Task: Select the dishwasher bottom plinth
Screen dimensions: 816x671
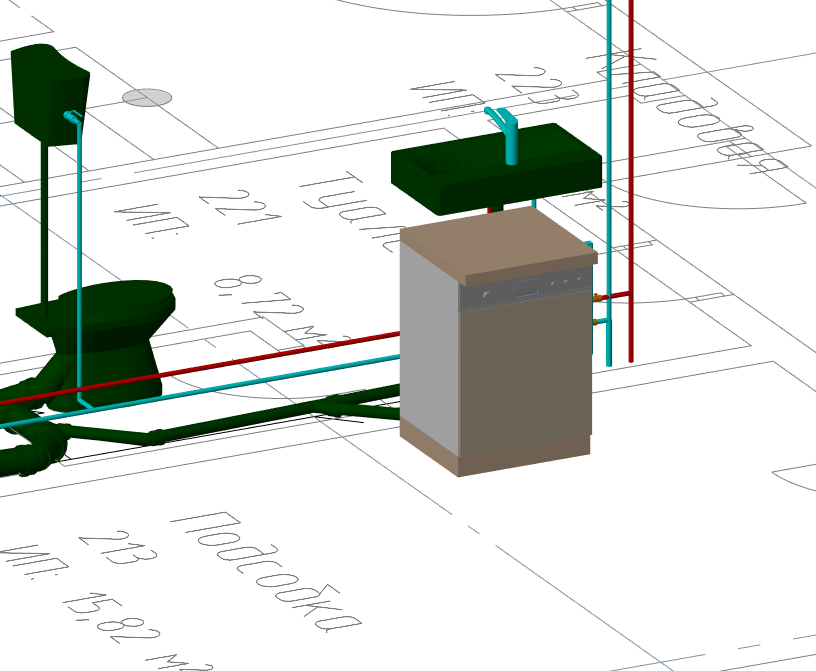Action: 523,457
